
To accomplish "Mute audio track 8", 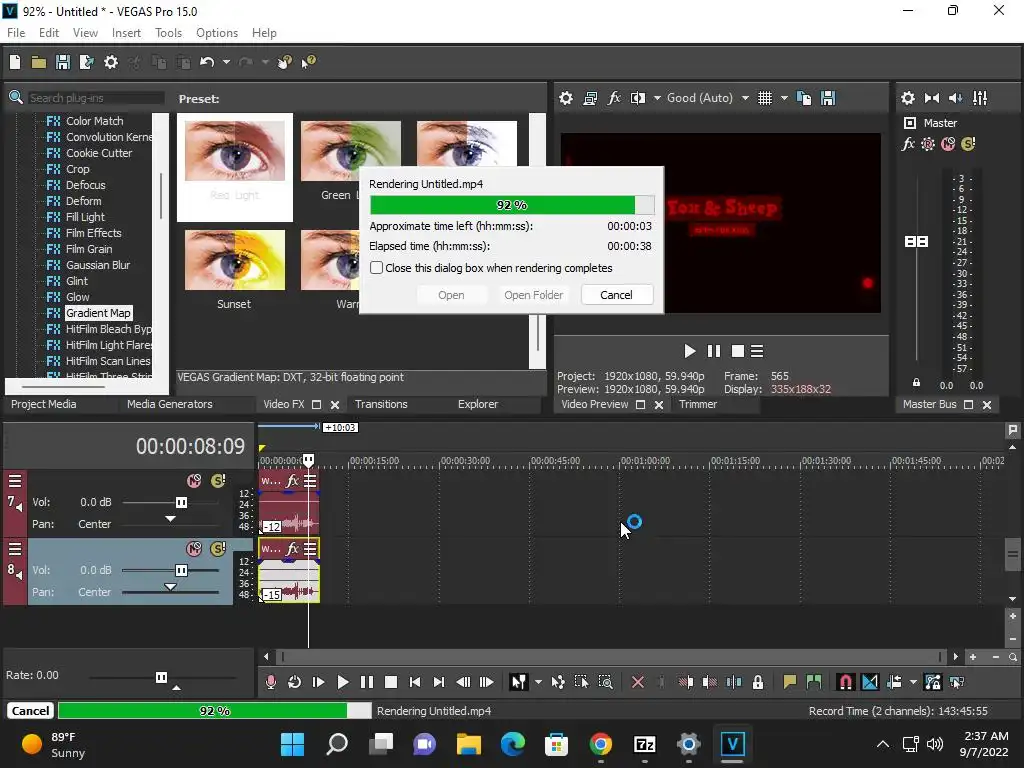I will coord(194,549).
